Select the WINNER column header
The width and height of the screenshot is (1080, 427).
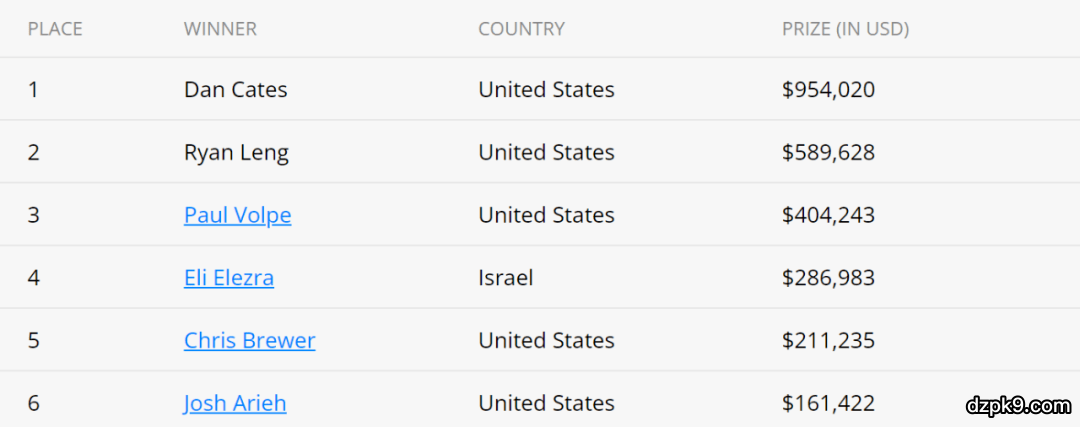(x=220, y=29)
